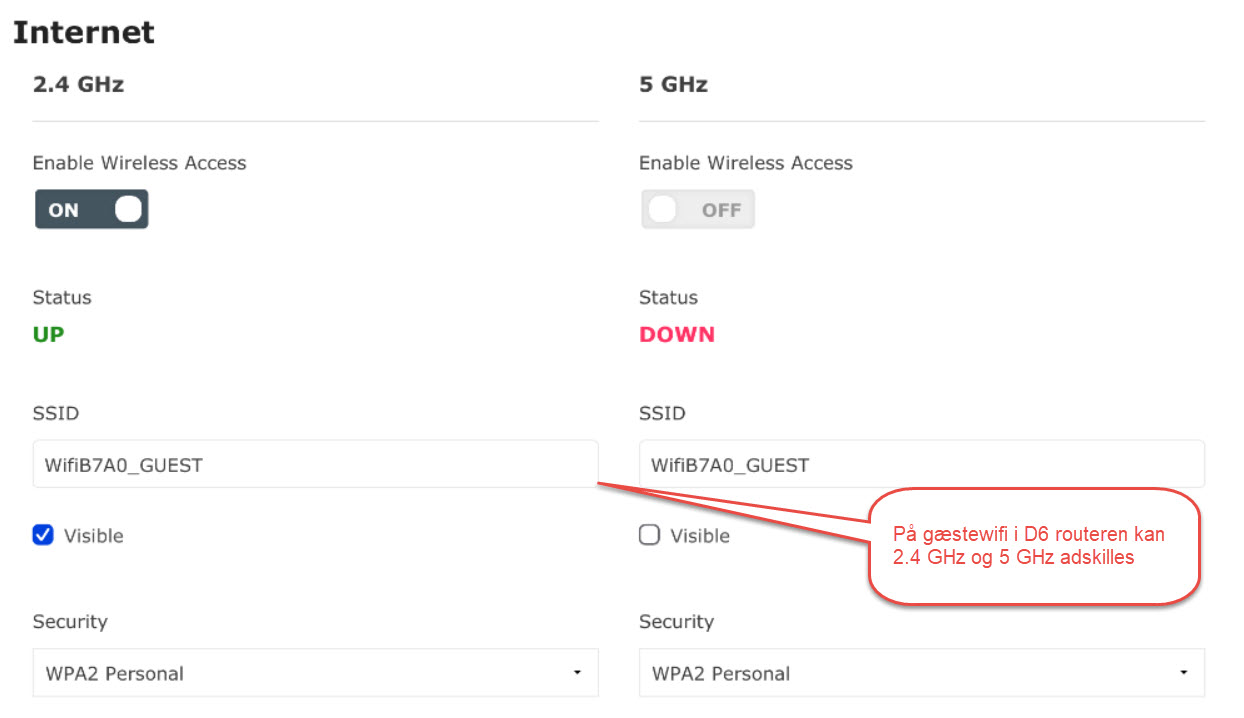Click the 5 GHz Enable Wireless Access label
Image resolution: width=1244 pixels, height=718 pixels.
pos(746,163)
